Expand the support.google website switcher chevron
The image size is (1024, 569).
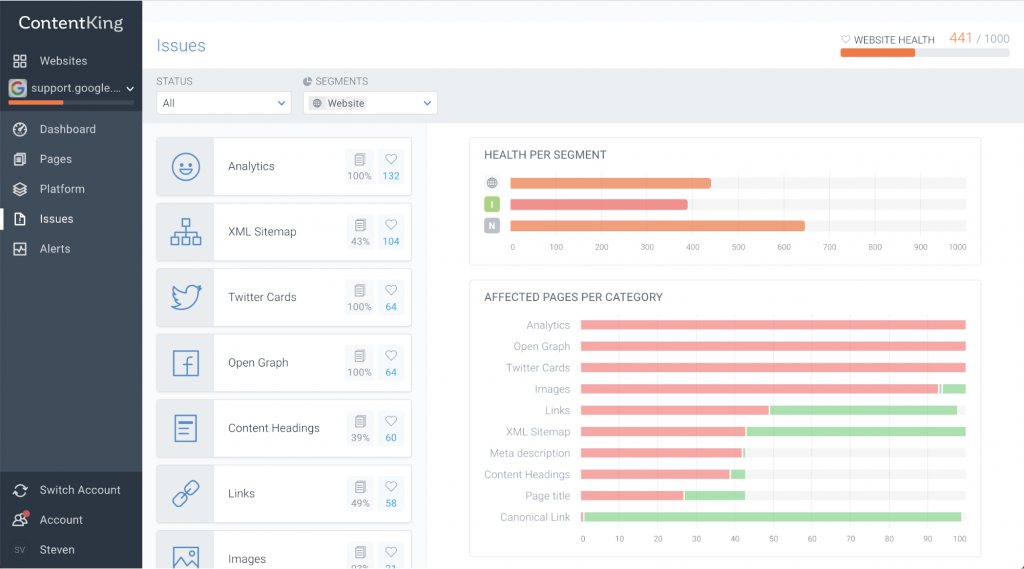pyautogui.click(x=130, y=88)
